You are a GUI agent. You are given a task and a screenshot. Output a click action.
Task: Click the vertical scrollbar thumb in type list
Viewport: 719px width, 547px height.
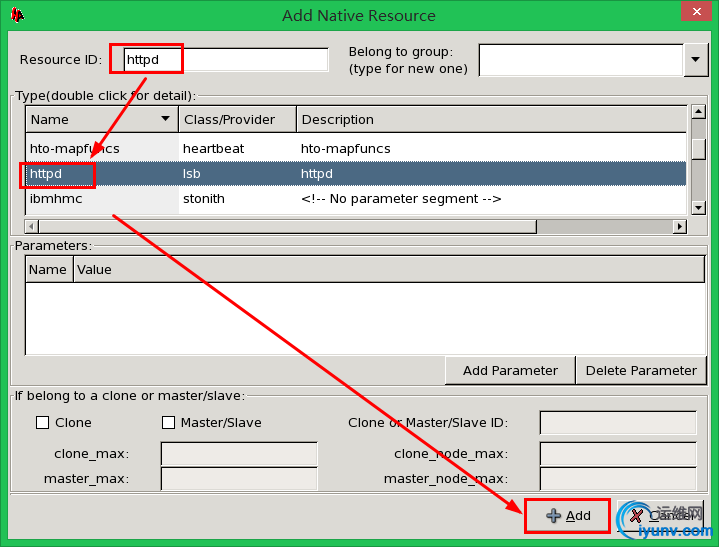coord(698,149)
